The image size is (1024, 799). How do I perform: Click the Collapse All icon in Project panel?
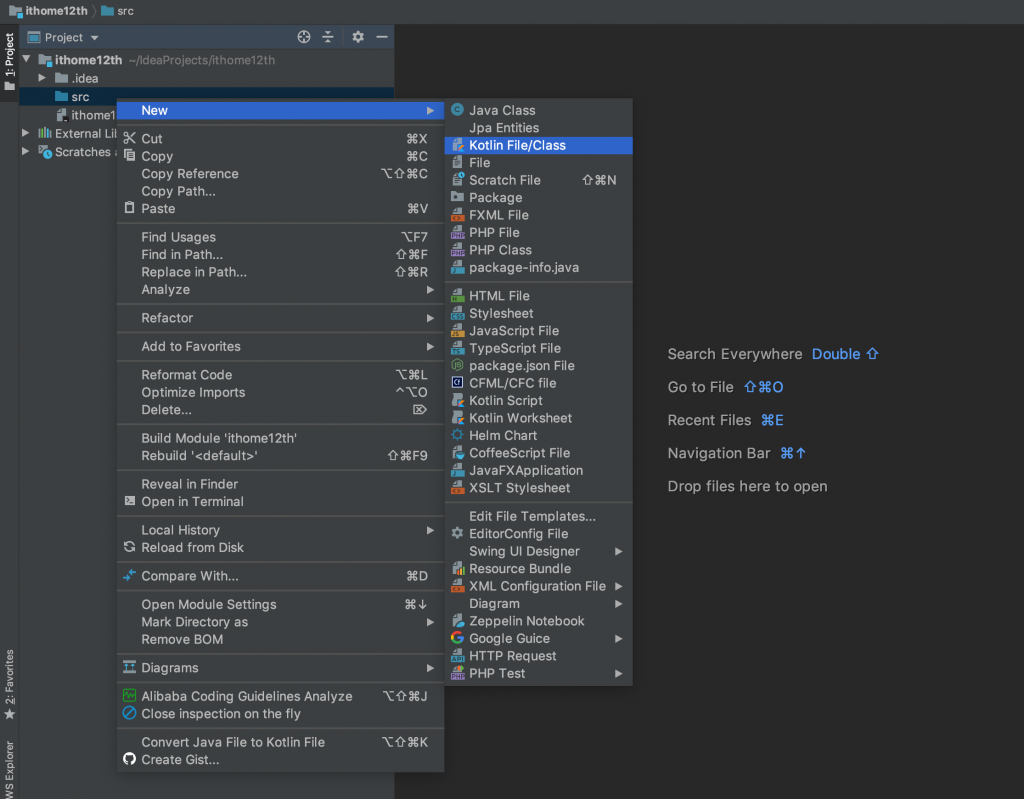point(328,37)
